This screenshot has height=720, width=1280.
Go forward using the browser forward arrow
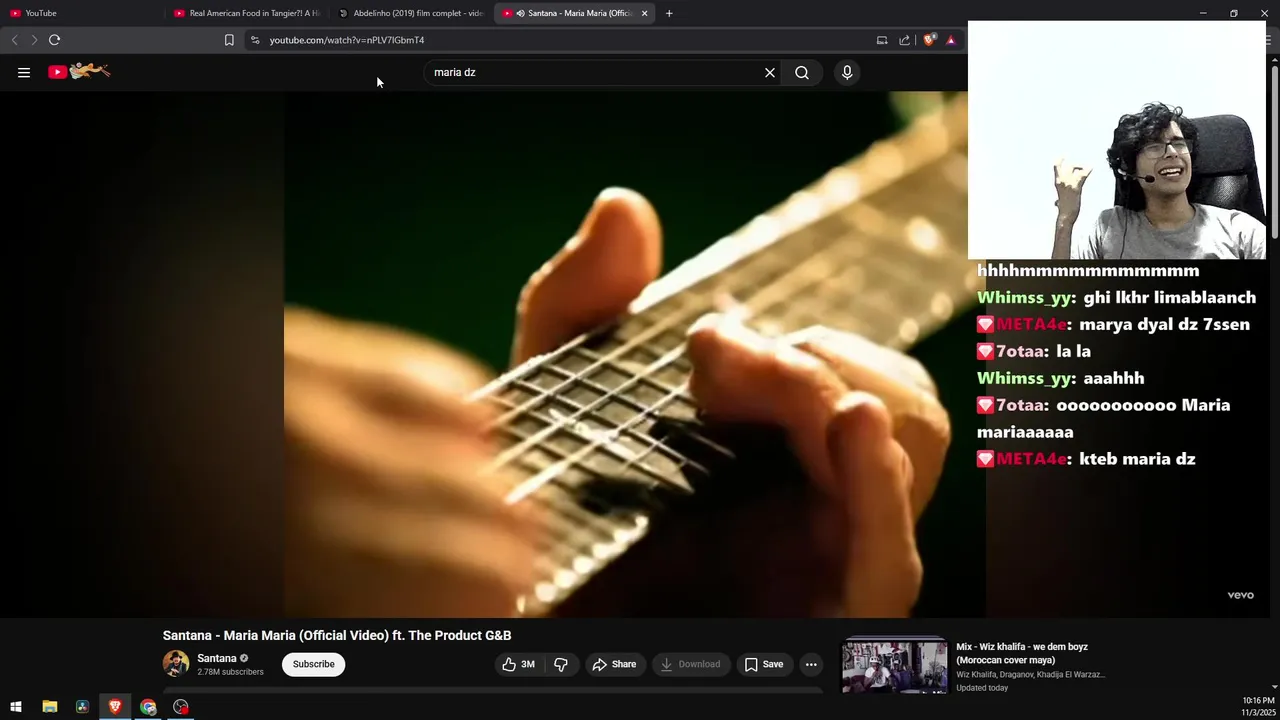click(33, 40)
